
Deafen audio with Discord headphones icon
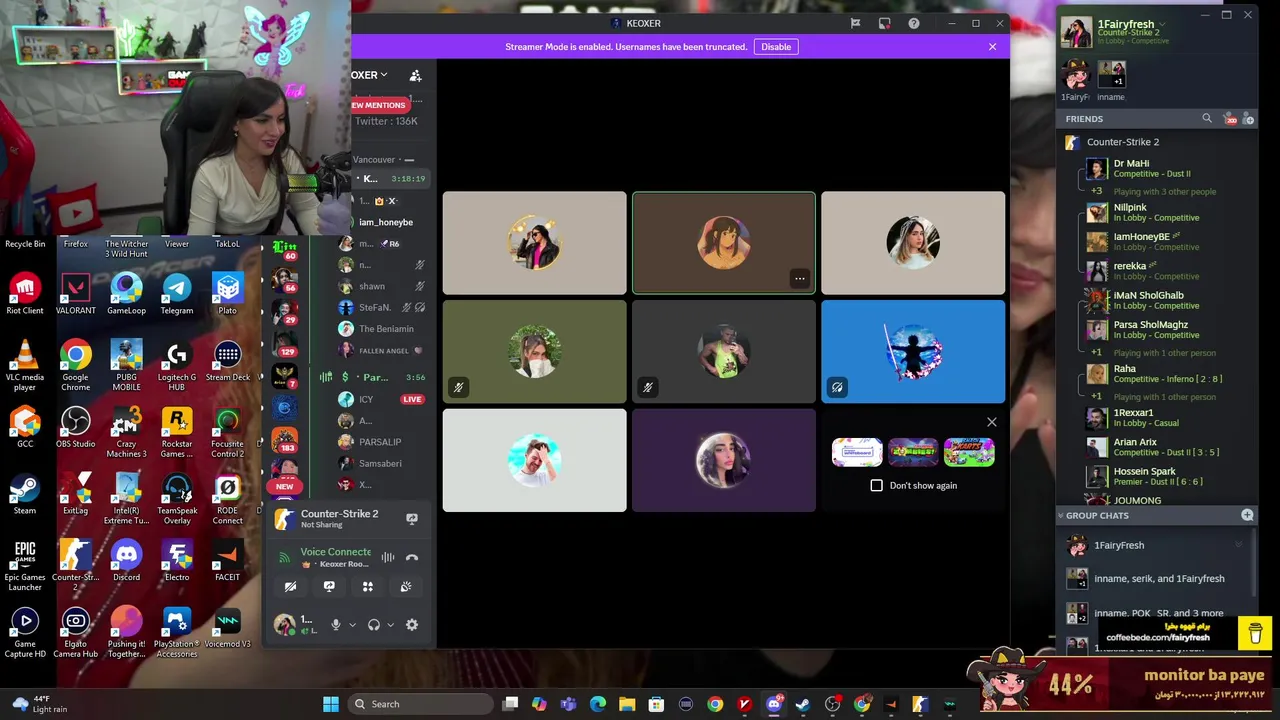pos(374,625)
